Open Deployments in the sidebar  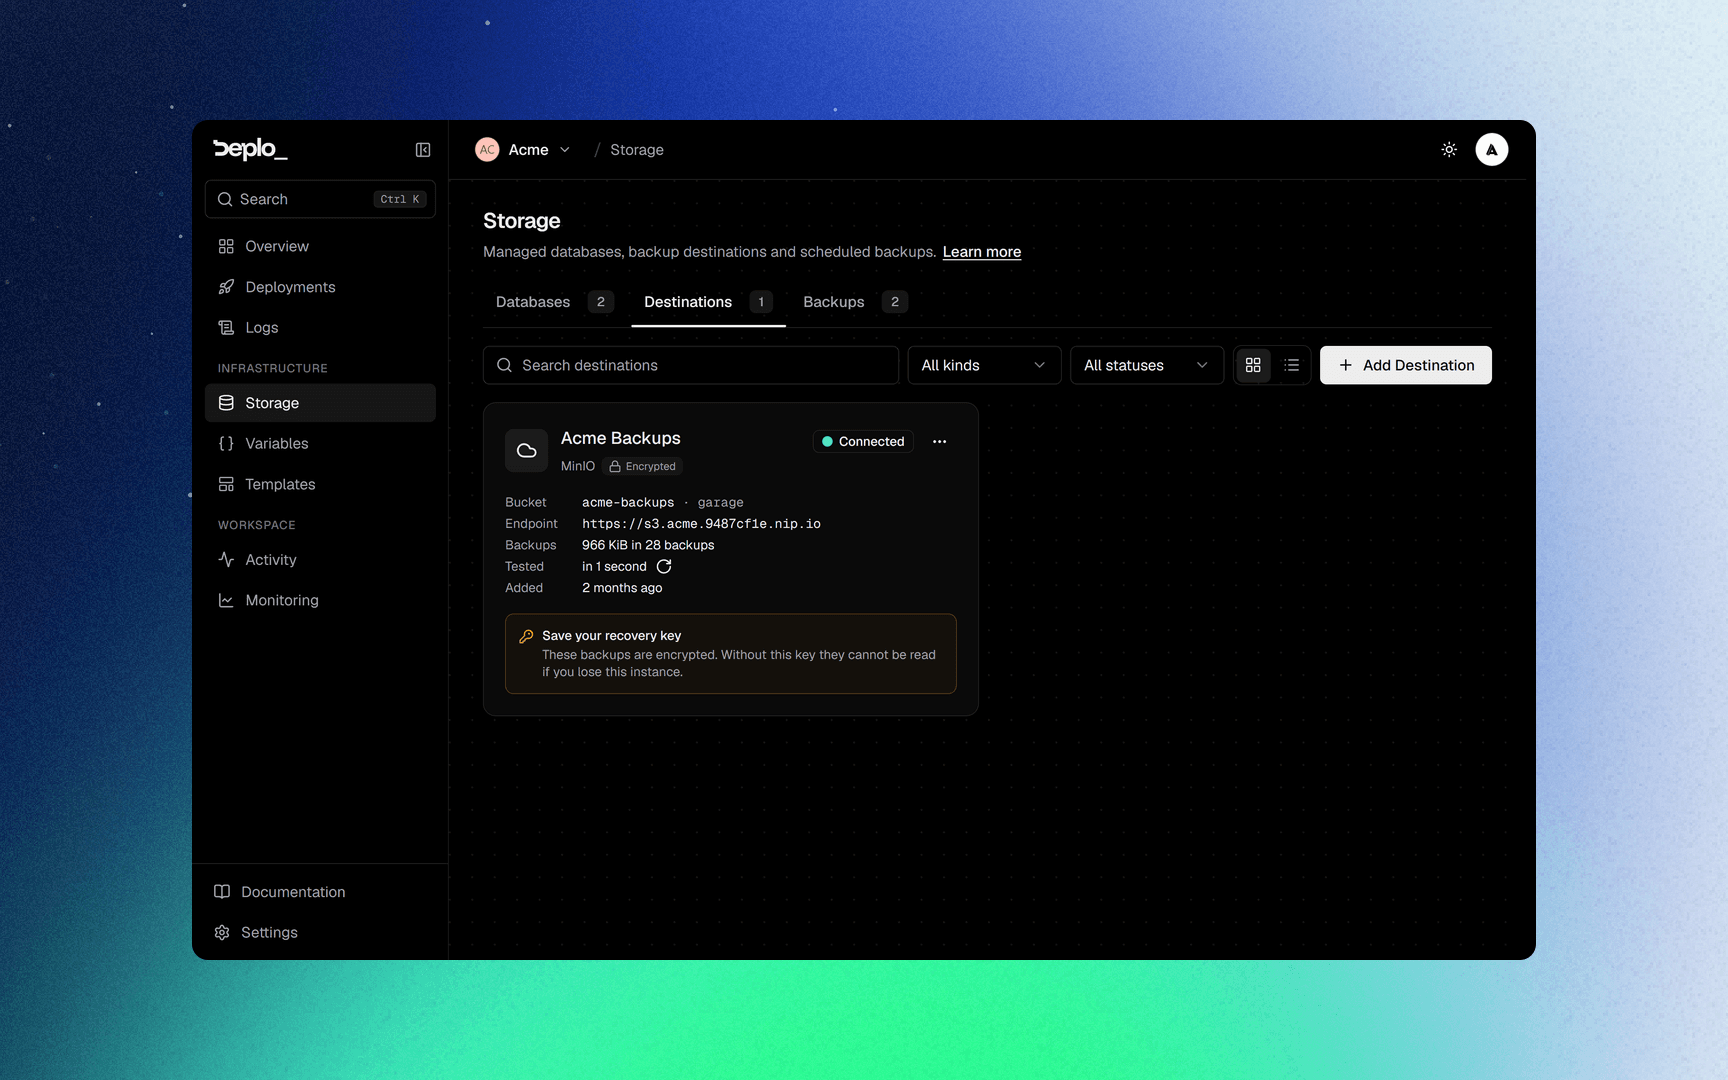[x=320, y=287]
